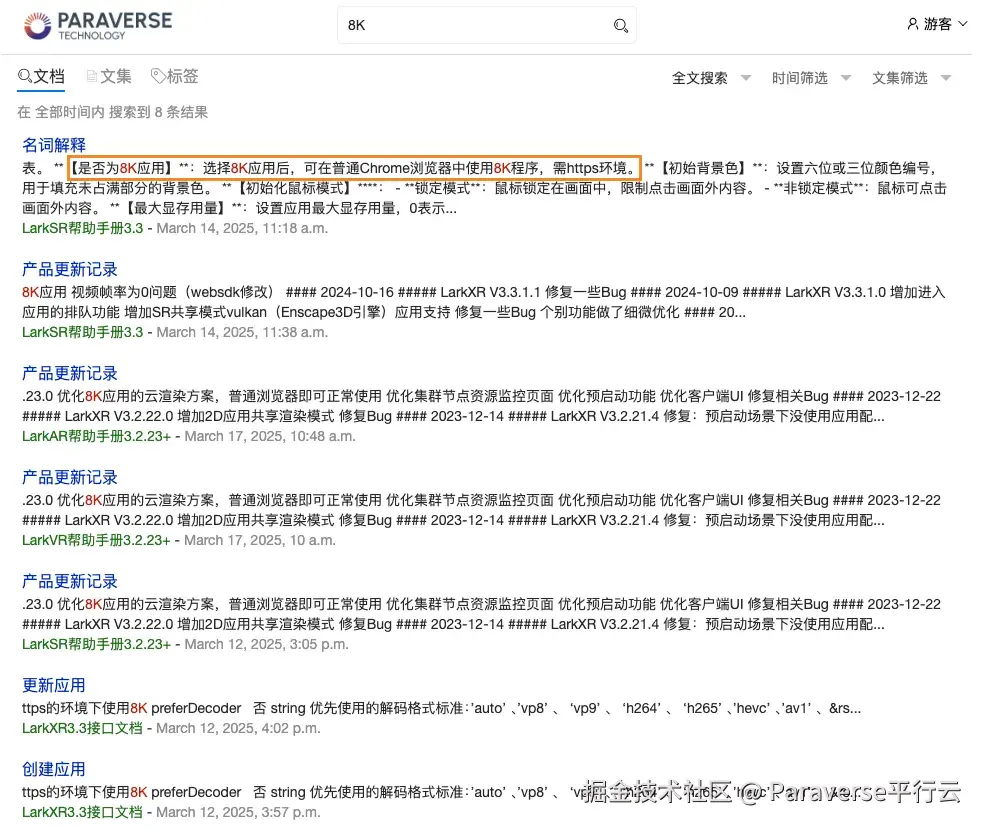Screen dimensions: 985x829
Task: Click the document icon beside 文集
Action: pos(91,75)
